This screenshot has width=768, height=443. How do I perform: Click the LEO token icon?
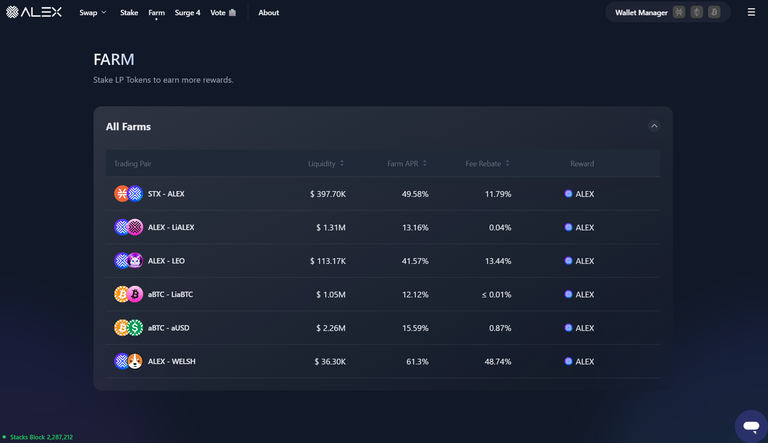click(135, 261)
